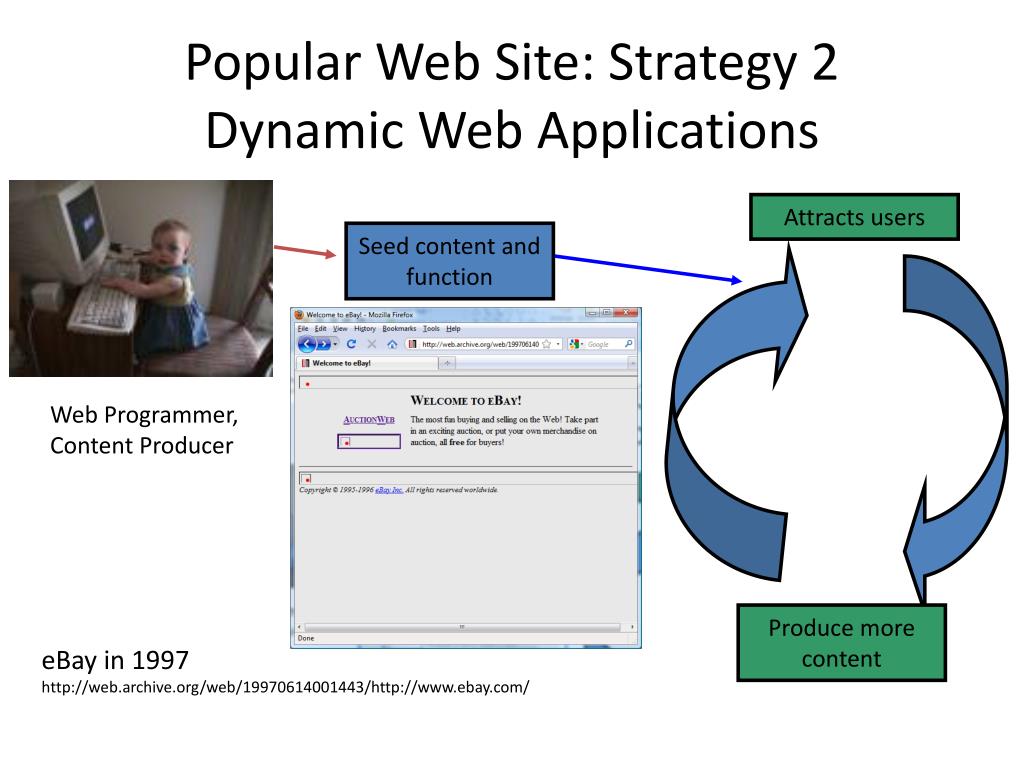The image size is (1024, 768).
Task: Open the File menu in Firefox
Action: point(303,328)
